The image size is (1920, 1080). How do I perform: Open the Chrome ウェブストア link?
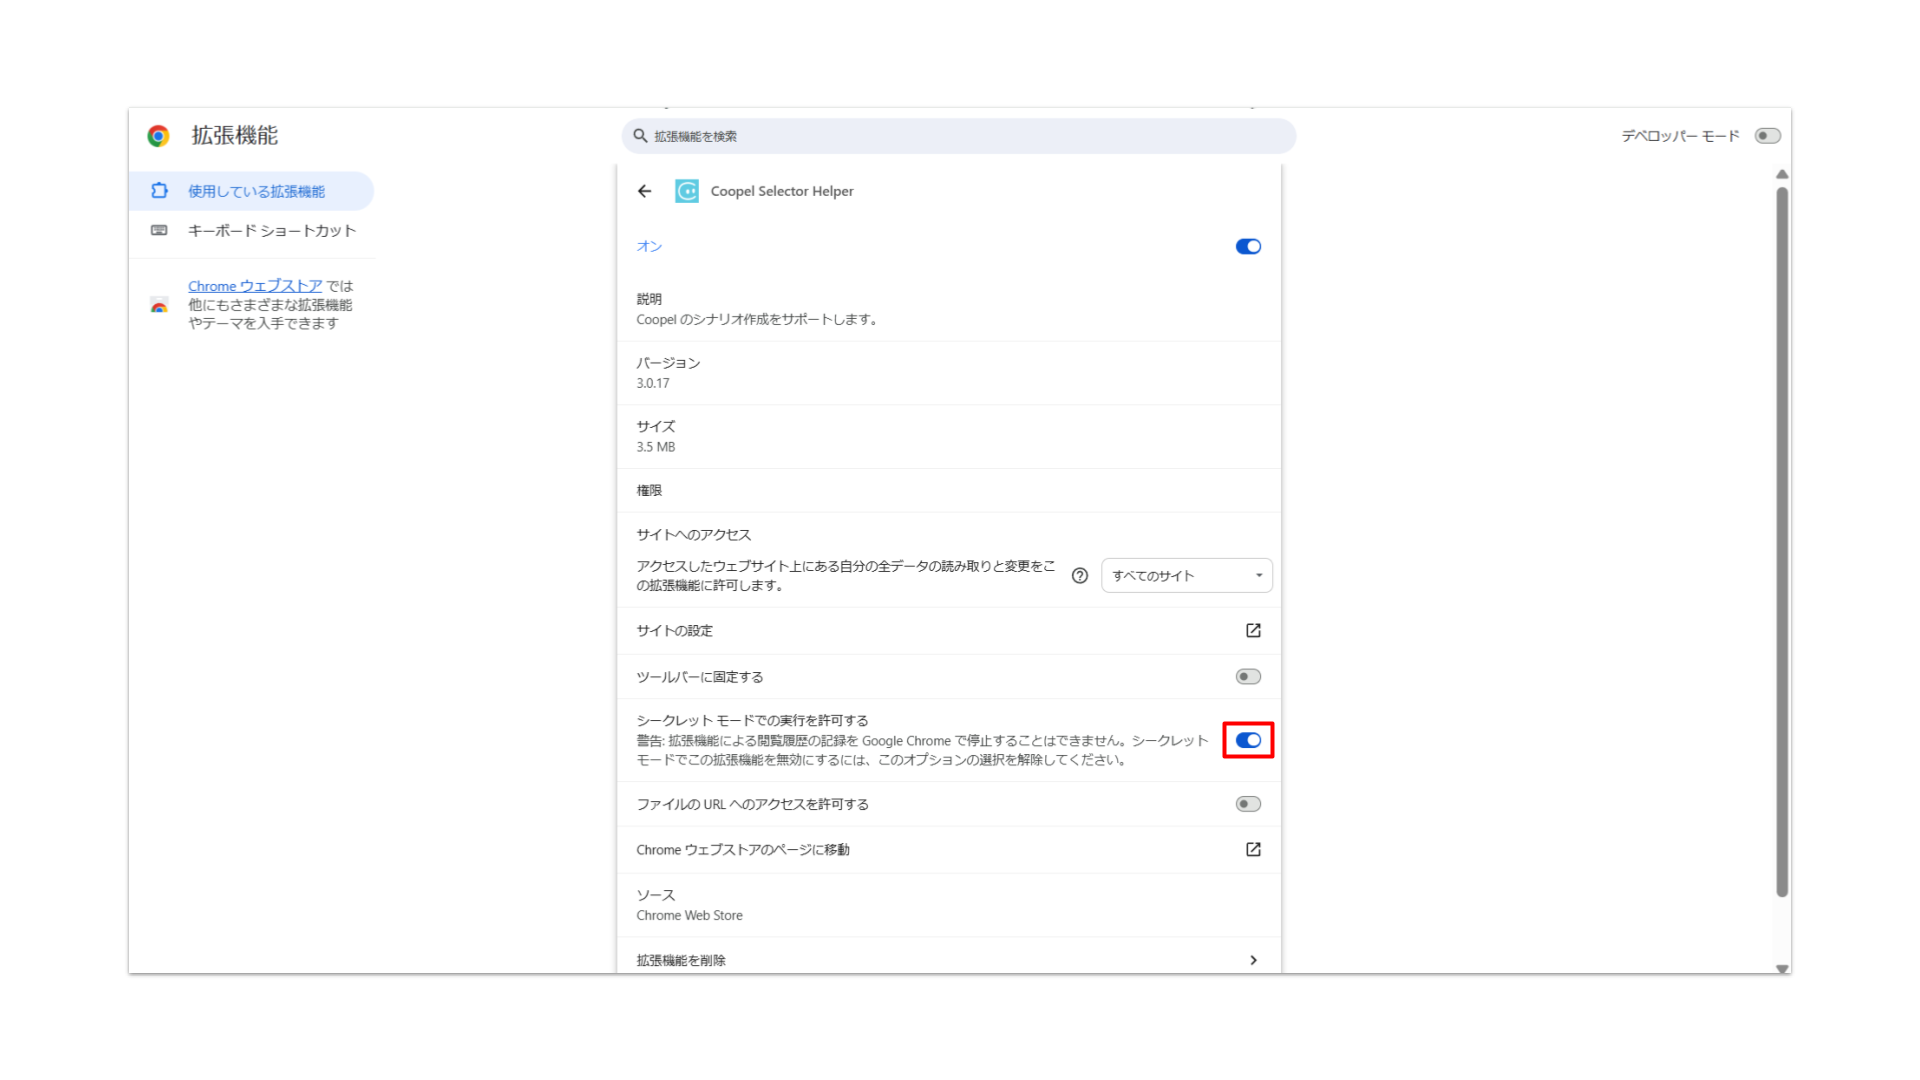tap(255, 286)
